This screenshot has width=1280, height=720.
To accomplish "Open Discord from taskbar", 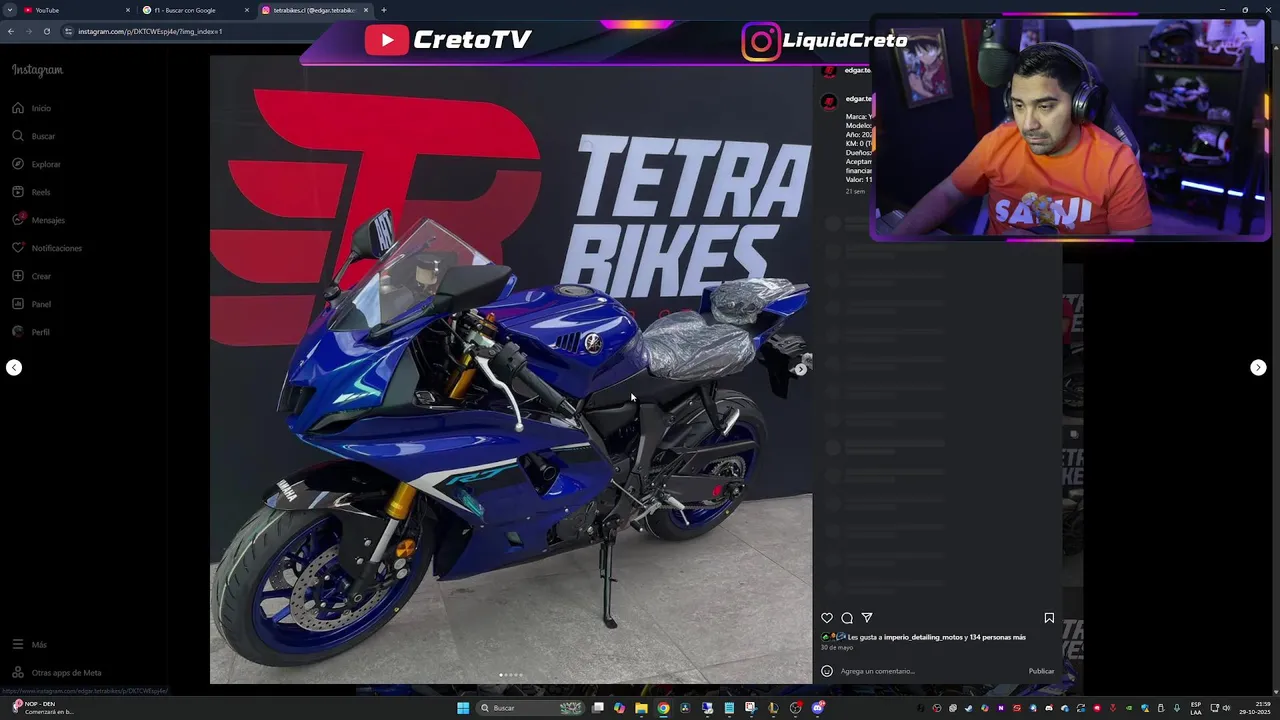I will click(x=818, y=708).
